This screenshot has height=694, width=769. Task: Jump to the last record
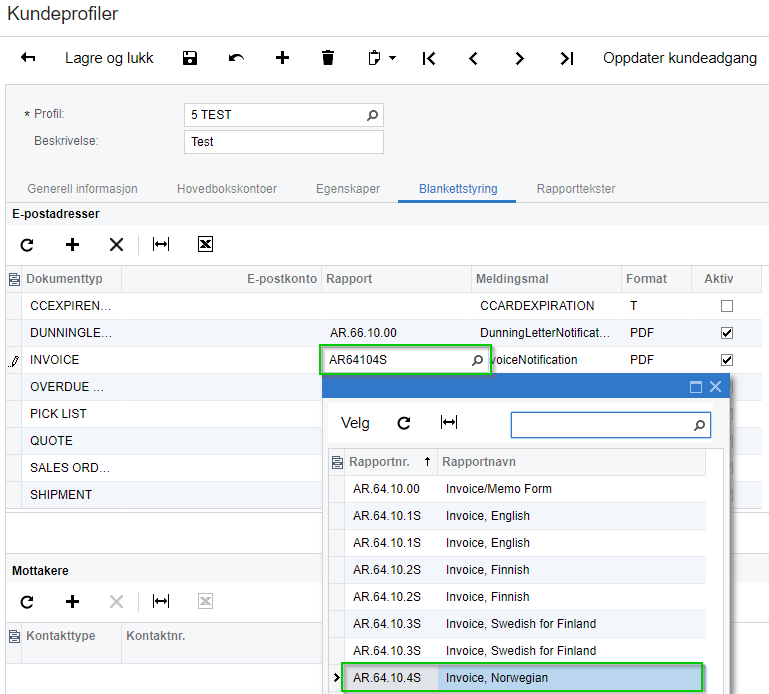click(x=566, y=58)
